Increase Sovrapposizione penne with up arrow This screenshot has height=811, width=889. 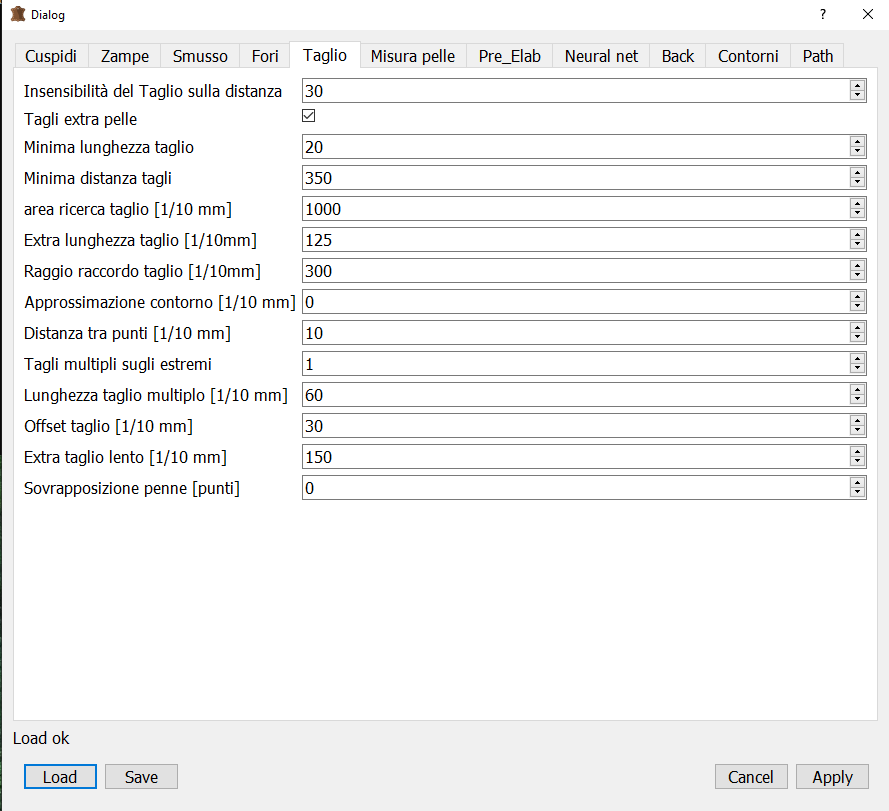857,483
